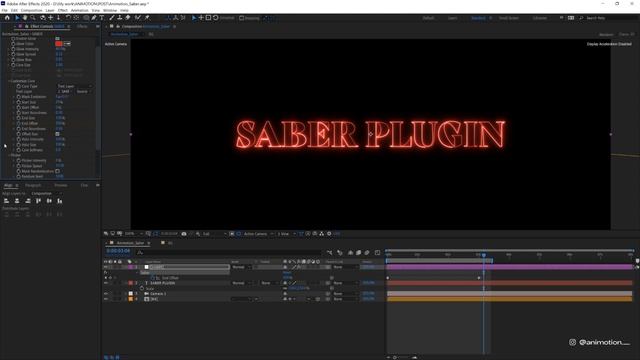Click the Glow Color red swatch
The height and width of the screenshot is (360, 640).
click(x=59, y=44)
